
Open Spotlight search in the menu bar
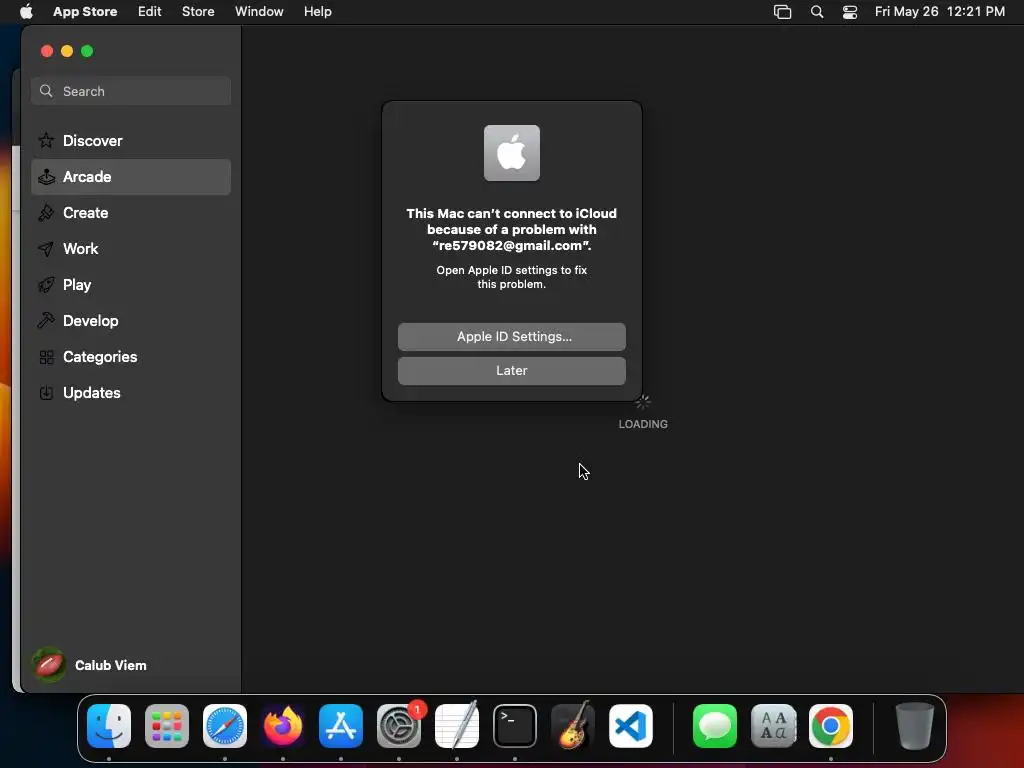point(816,12)
